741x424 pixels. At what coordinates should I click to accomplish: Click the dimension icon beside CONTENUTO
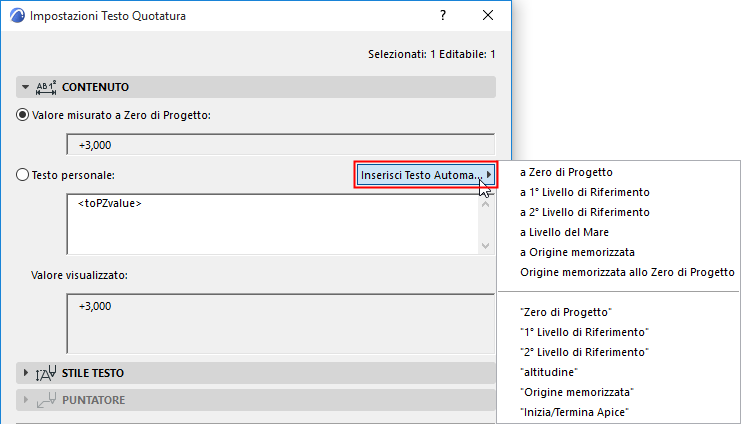tap(47, 87)
